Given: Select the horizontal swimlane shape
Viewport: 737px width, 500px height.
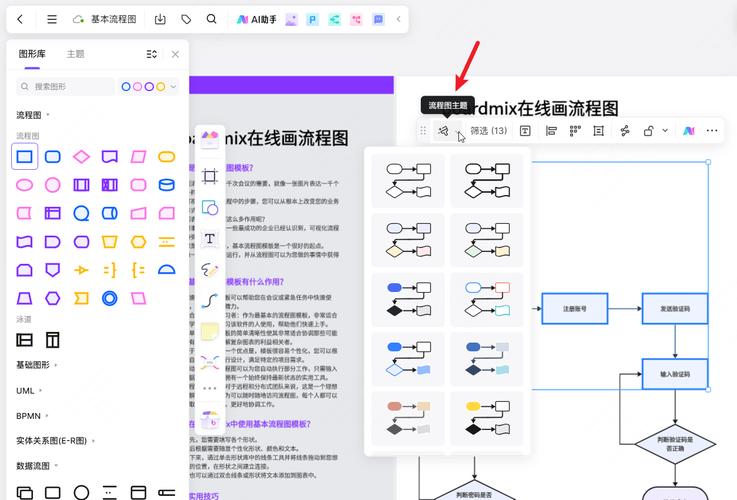Looking at the screenshot, I should [x=24, y=340].
